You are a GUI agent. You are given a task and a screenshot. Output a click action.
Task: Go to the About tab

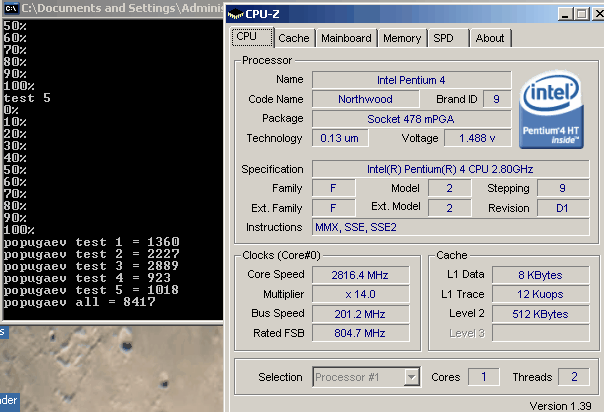pyautogui.click(x=490, y=38)
